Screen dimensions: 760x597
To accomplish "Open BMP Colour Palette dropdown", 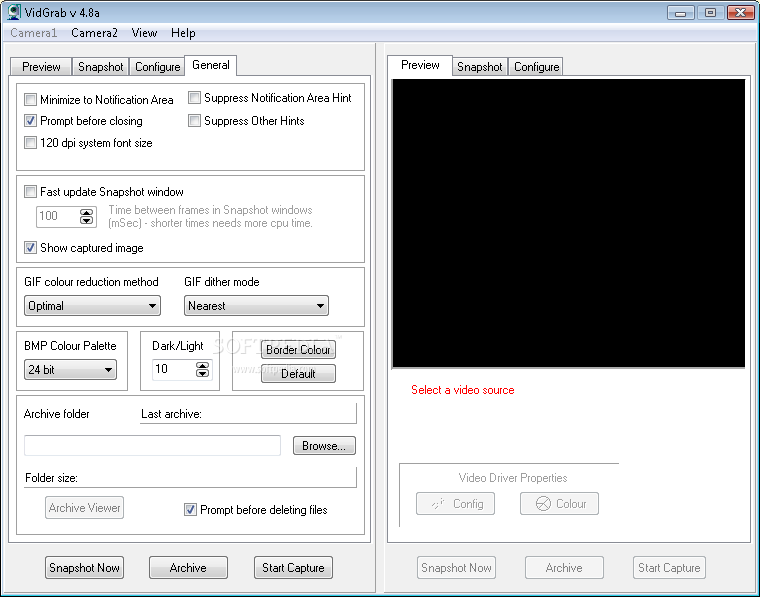I will click(x=70, y=370).
